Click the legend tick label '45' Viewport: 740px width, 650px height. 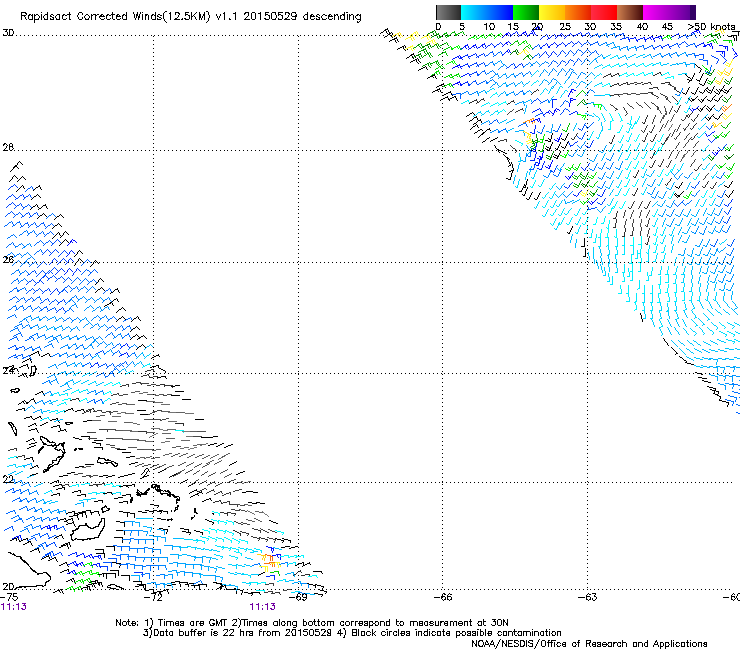tap(667, 27)
